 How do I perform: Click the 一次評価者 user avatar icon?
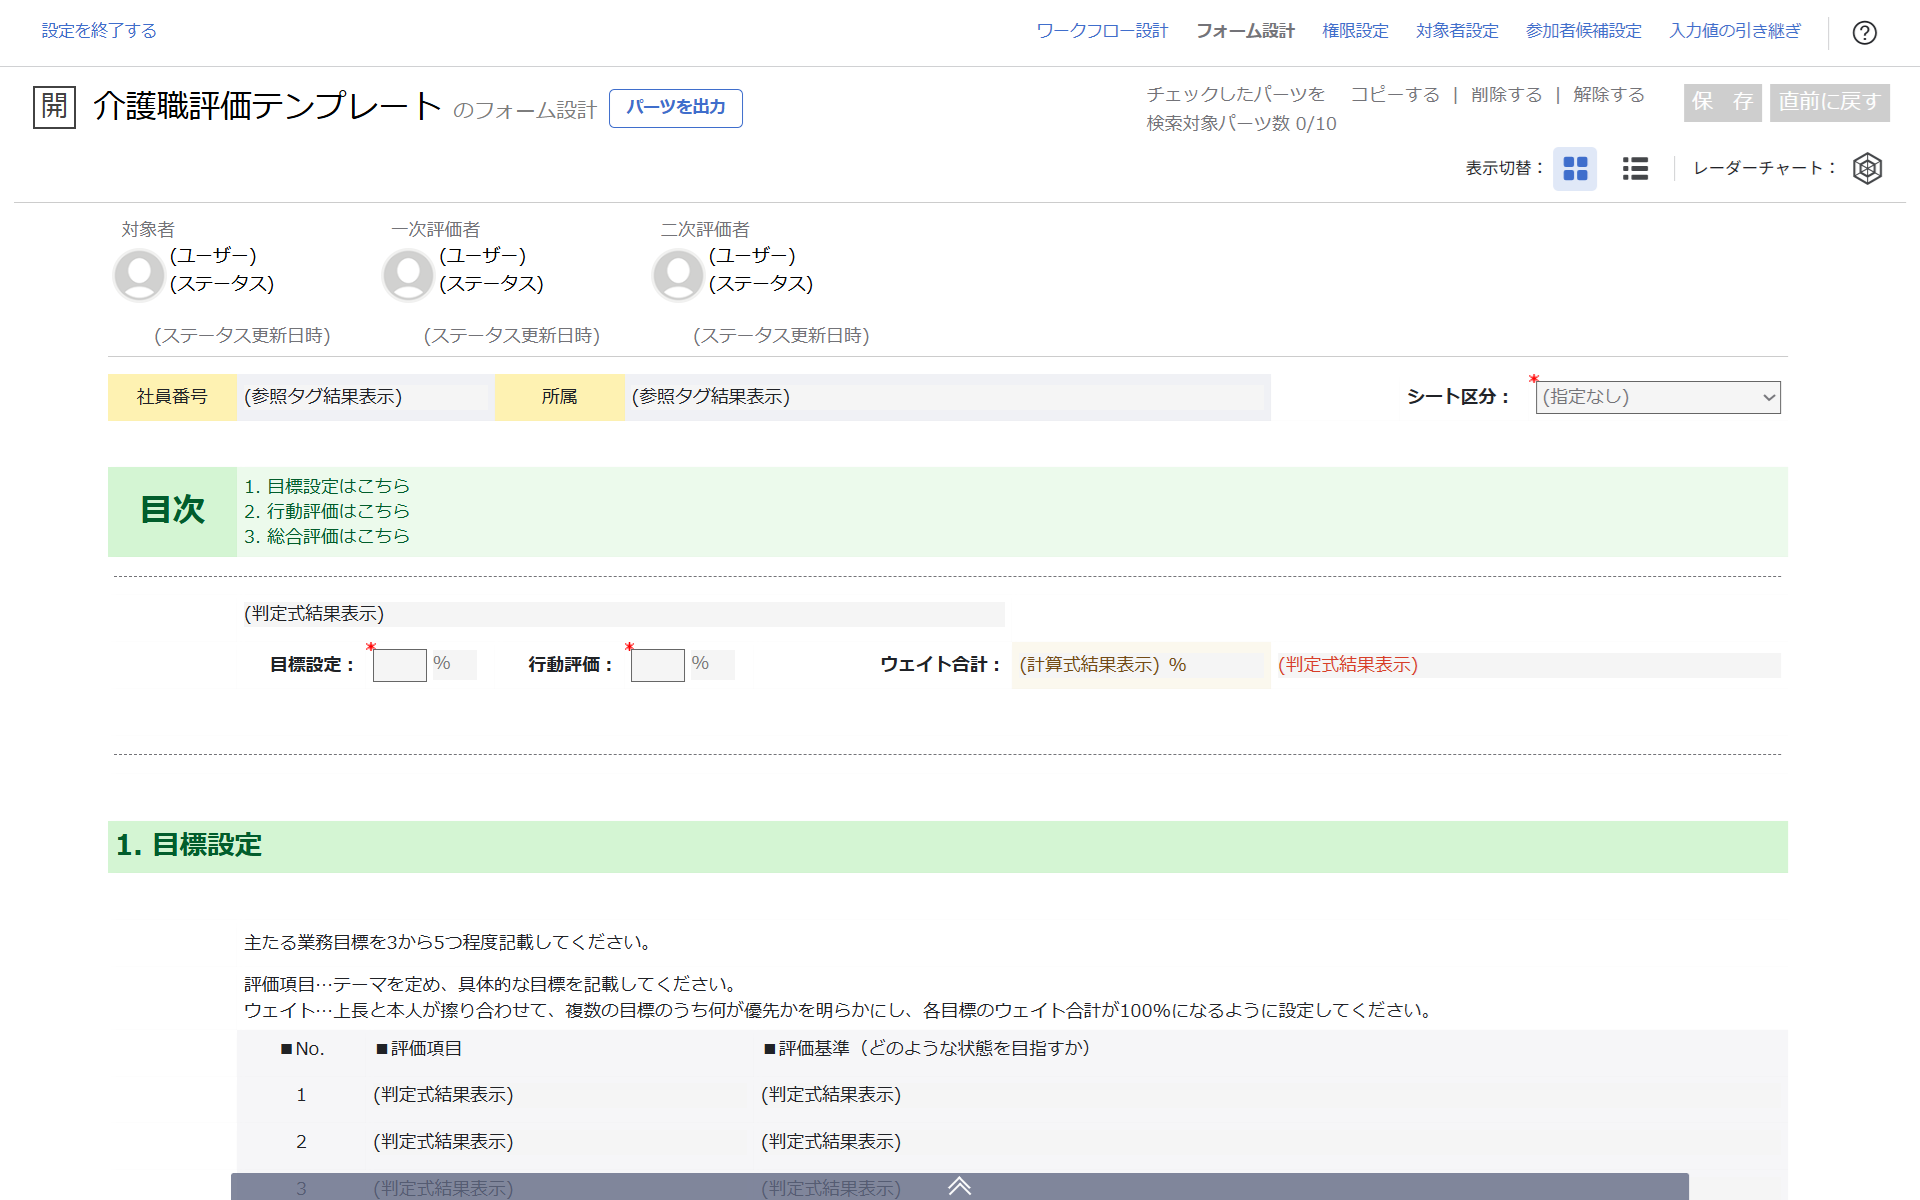[x=408, y=274]
